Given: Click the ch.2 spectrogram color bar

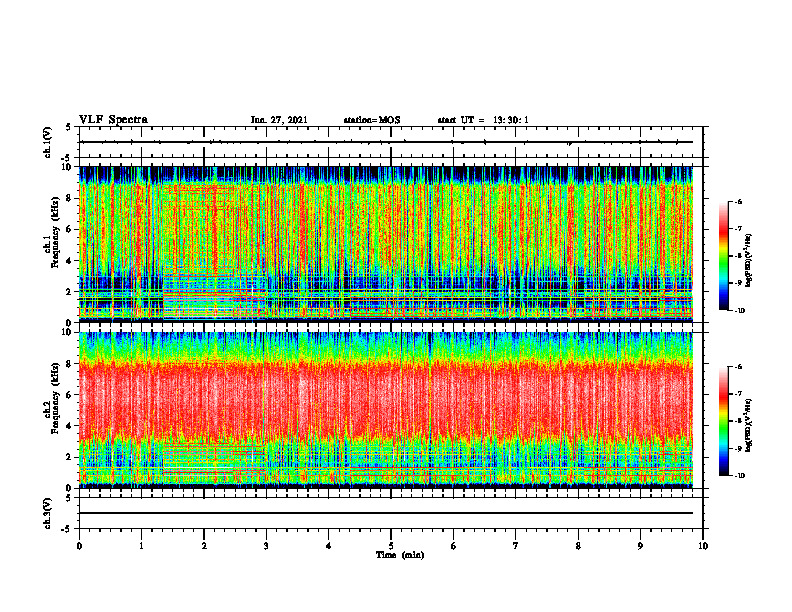Looking at the screenshot, I should tap(723, 421).
